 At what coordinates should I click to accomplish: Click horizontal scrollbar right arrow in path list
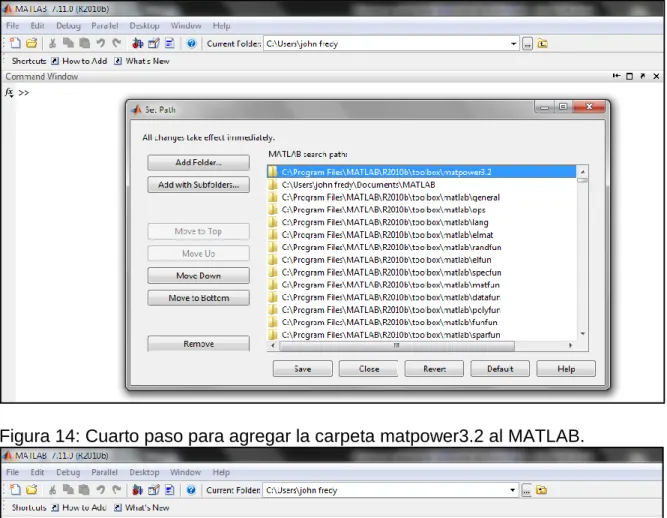pos(570,346)
